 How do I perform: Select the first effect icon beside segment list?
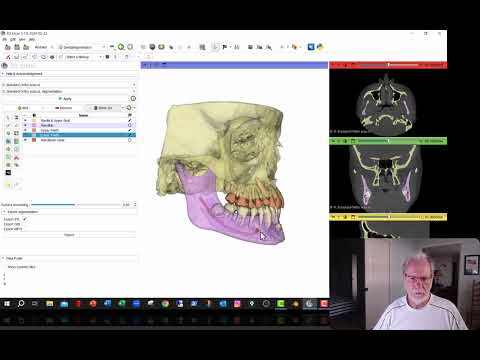(8, 118)
